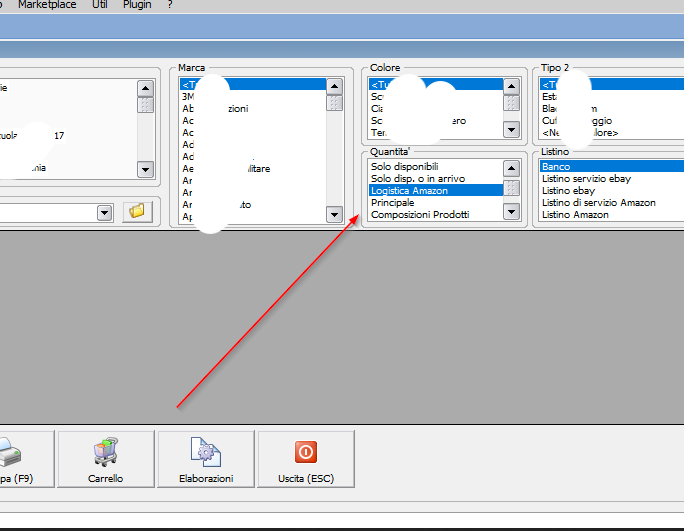The image size is (684, 531).
Task: Select the Colore entry ending in 'ero'
Action: click(435, 121)
